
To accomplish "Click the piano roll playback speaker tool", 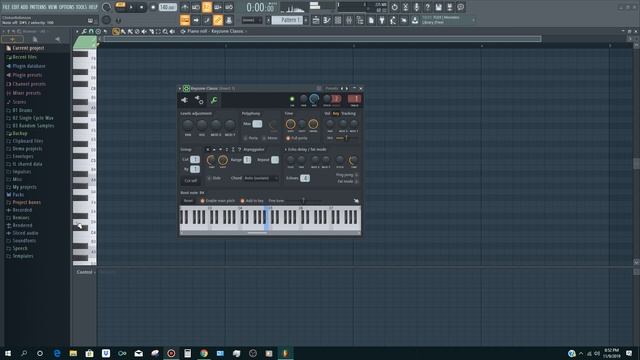I will (172, 31).
